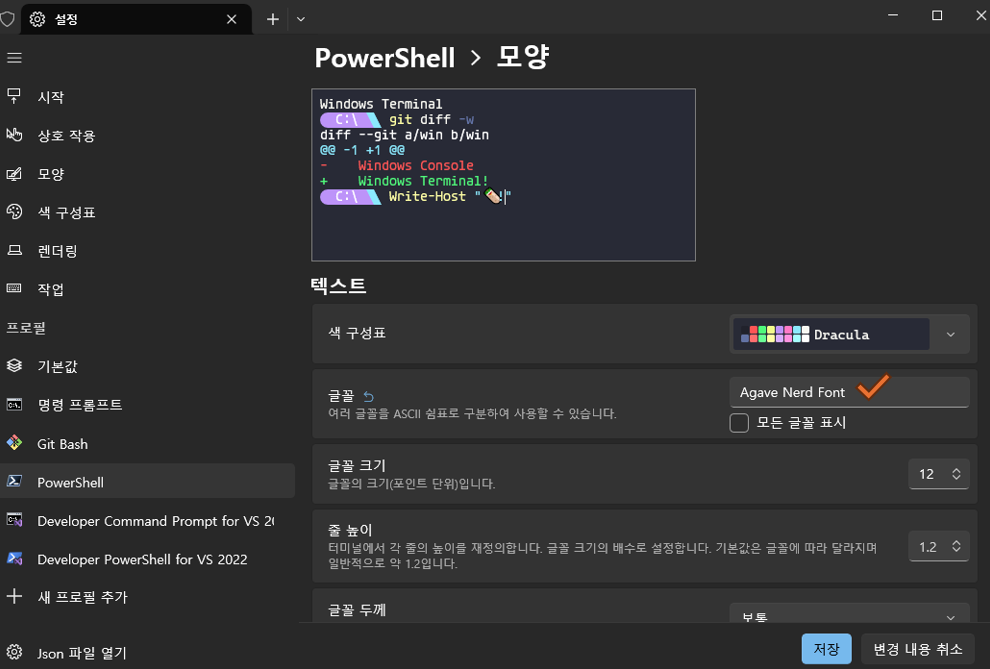Viewport: 990px width, 669px height.
Task: Close the 설정 tab
Action: 232,20
